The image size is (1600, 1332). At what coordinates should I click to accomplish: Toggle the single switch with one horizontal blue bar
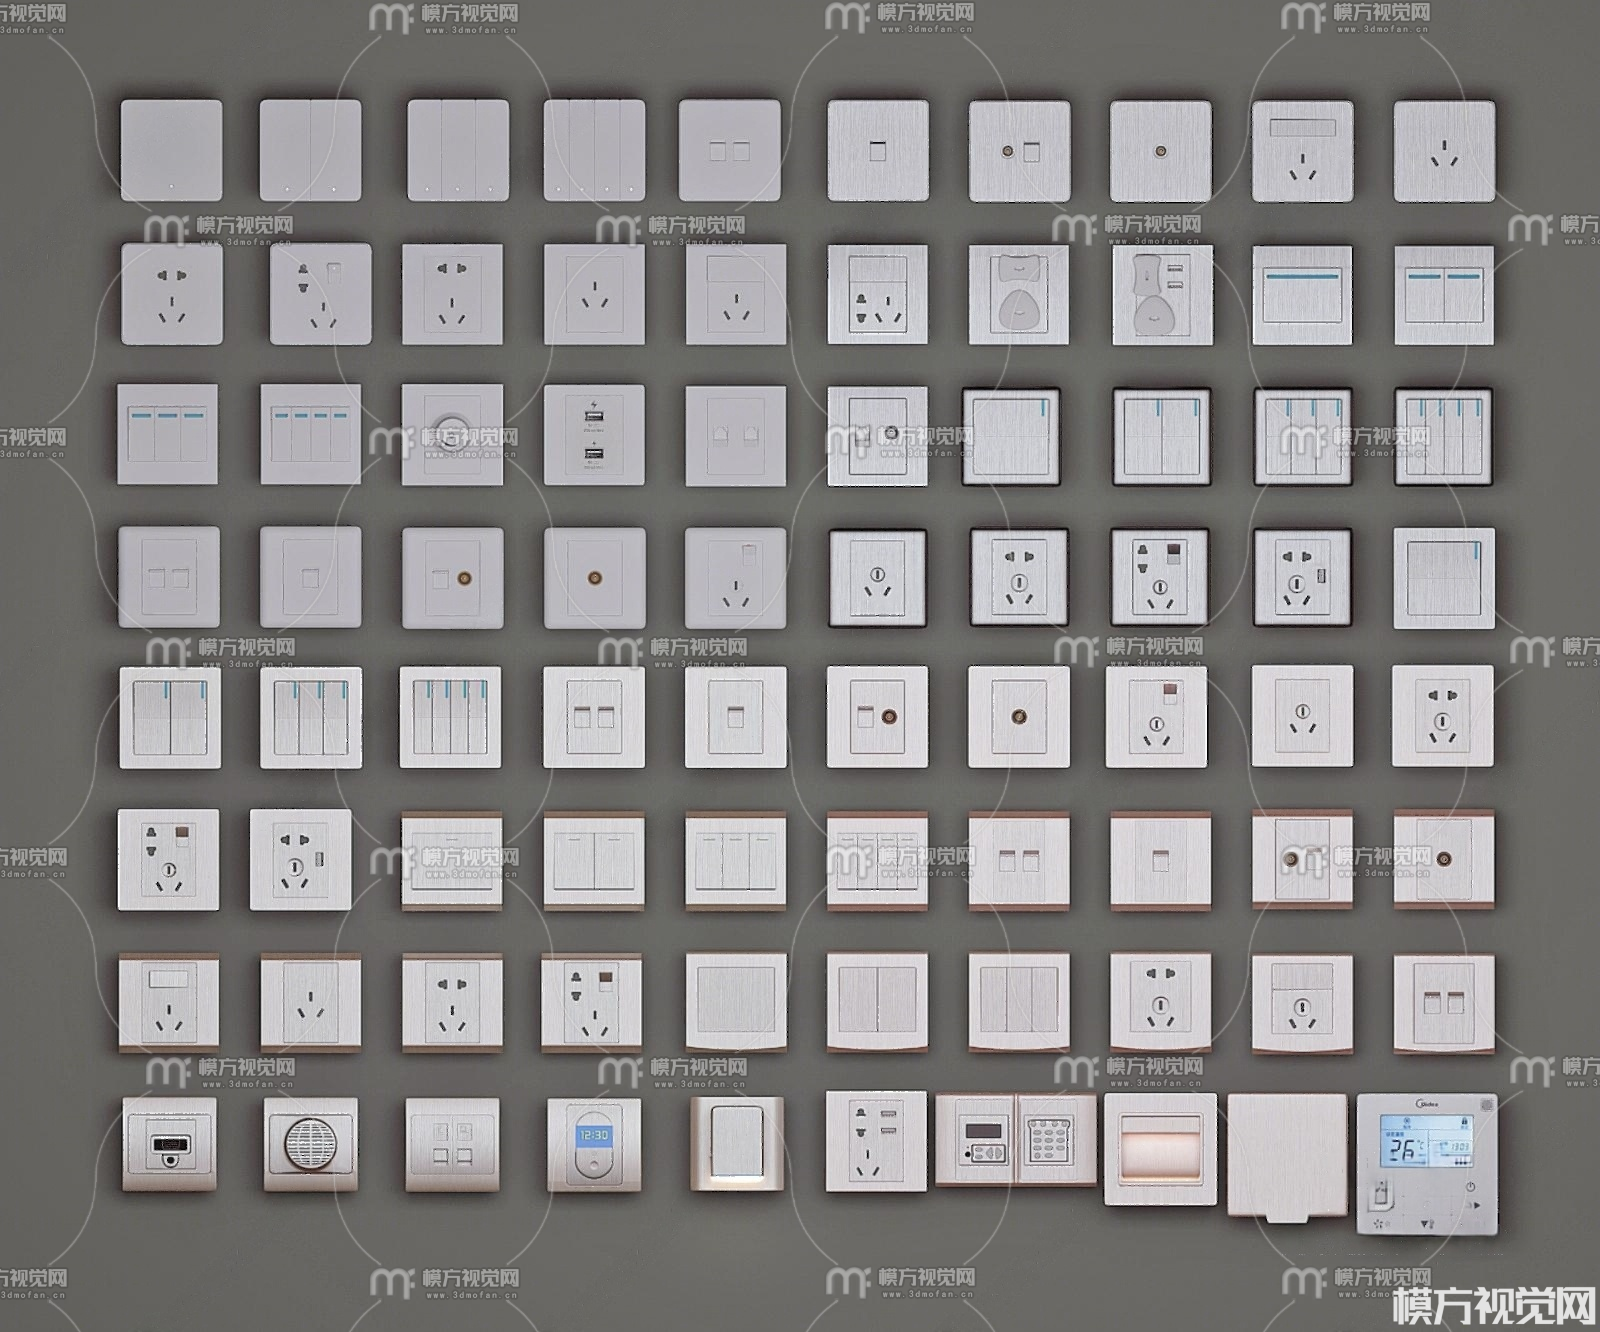[x=1301, y=295]
